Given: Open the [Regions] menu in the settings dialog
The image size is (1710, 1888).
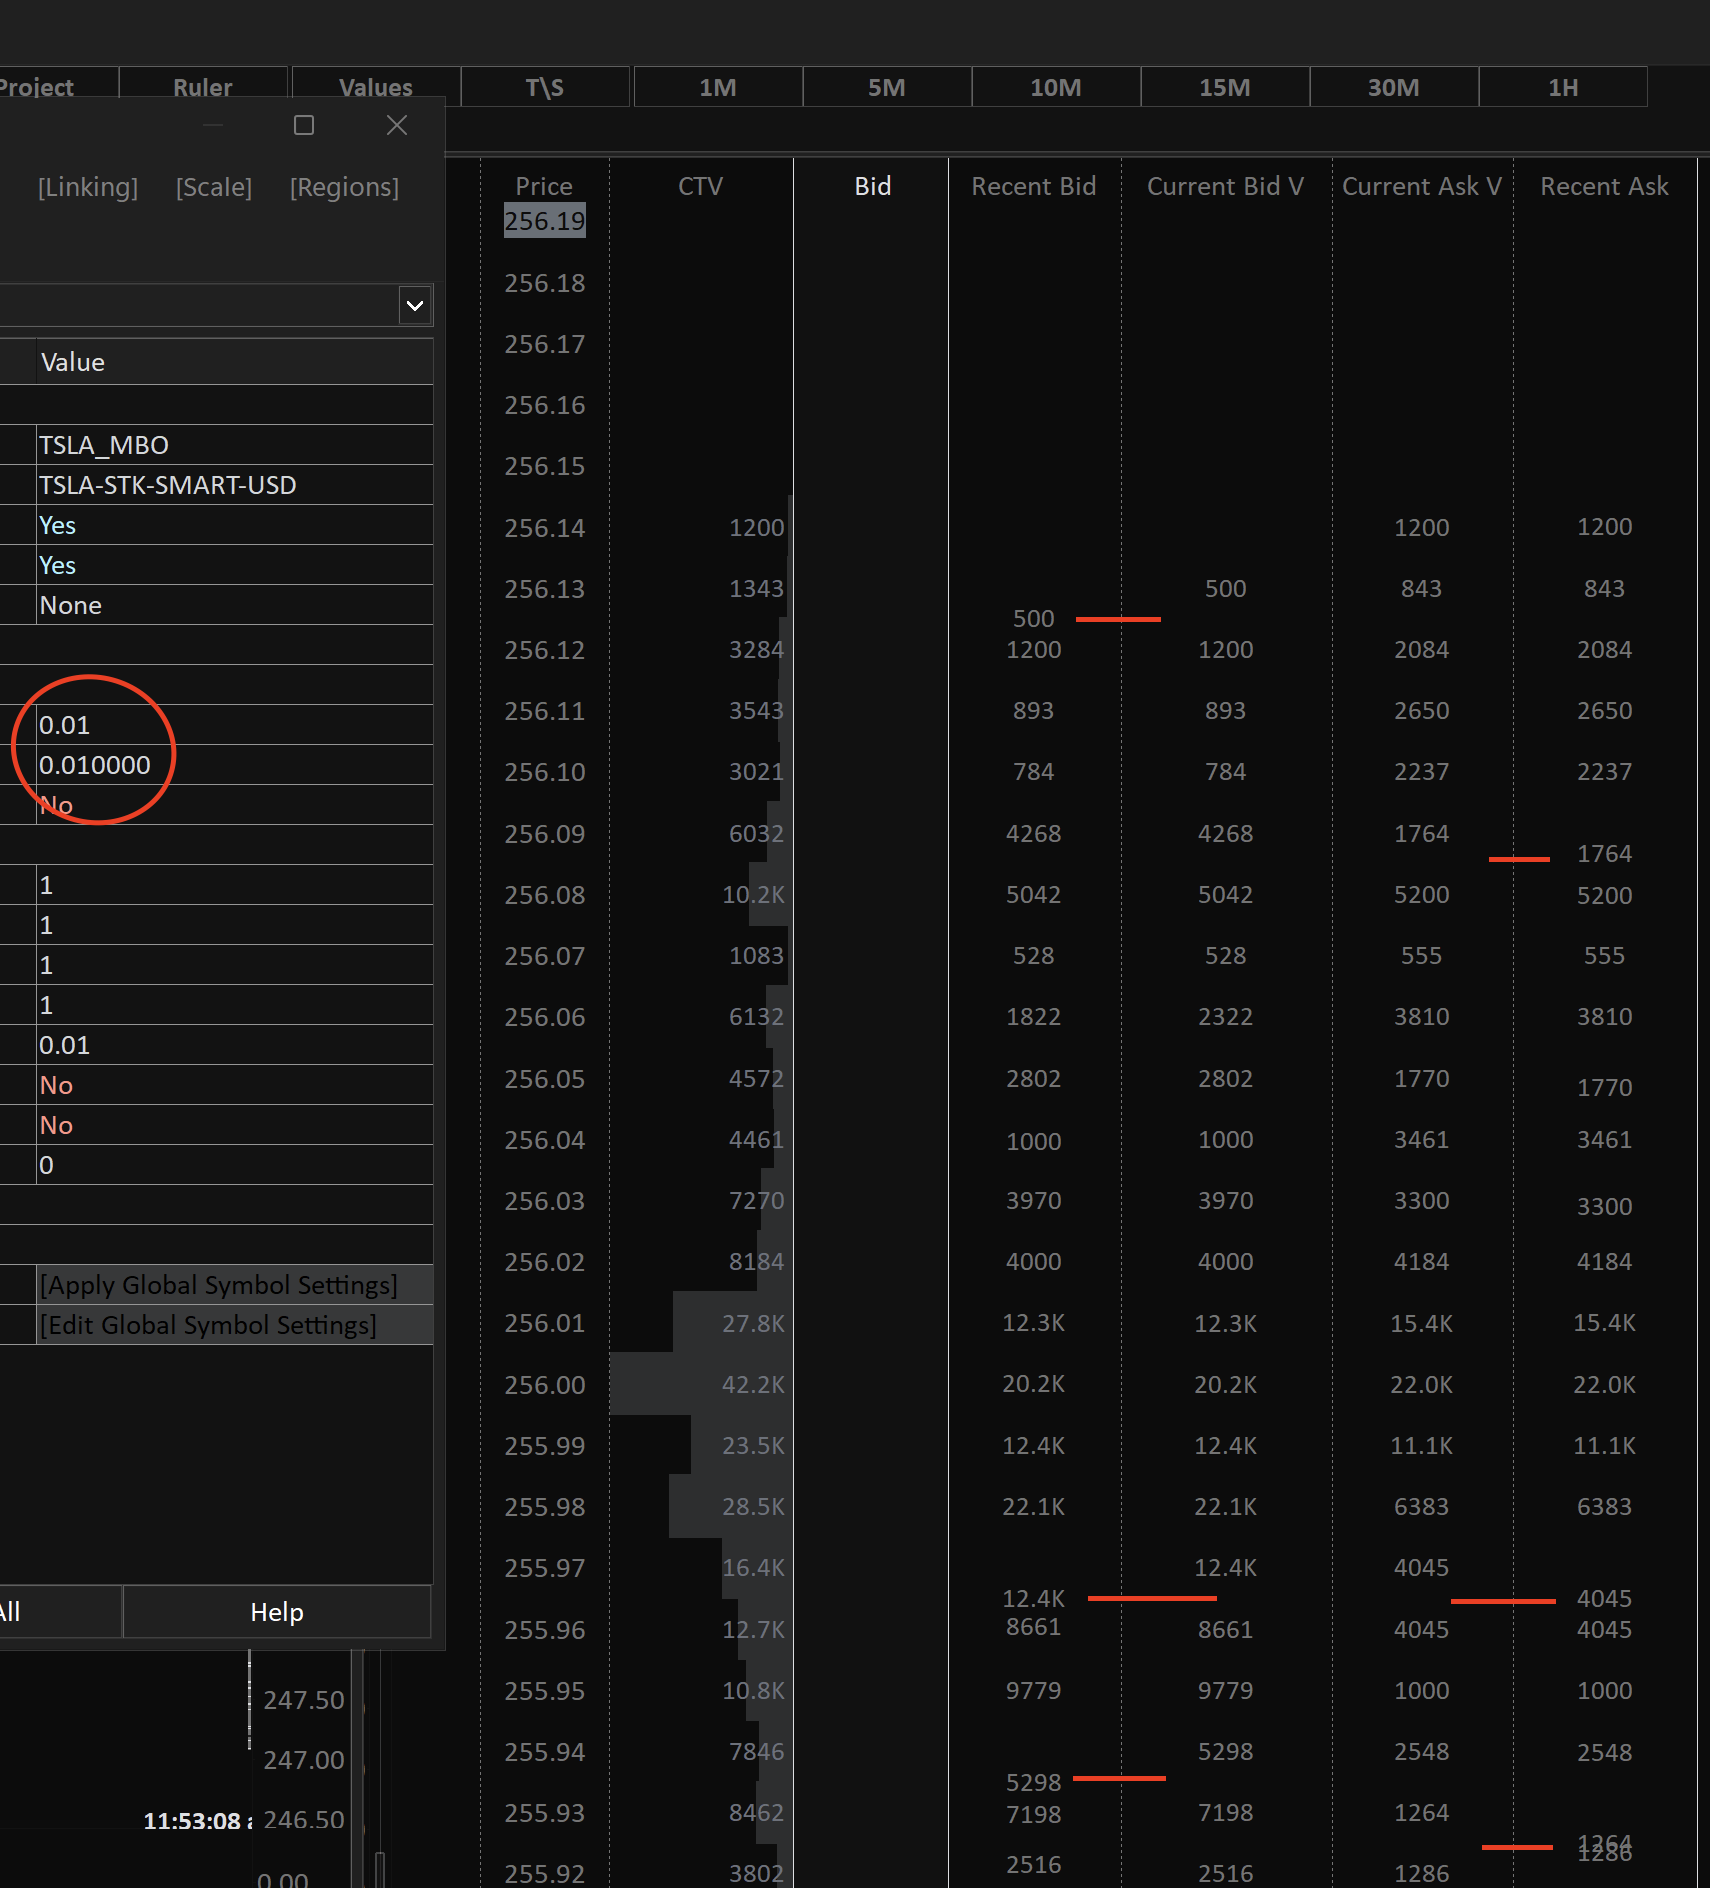Looking at the screenshot, I should coord(344,187).
